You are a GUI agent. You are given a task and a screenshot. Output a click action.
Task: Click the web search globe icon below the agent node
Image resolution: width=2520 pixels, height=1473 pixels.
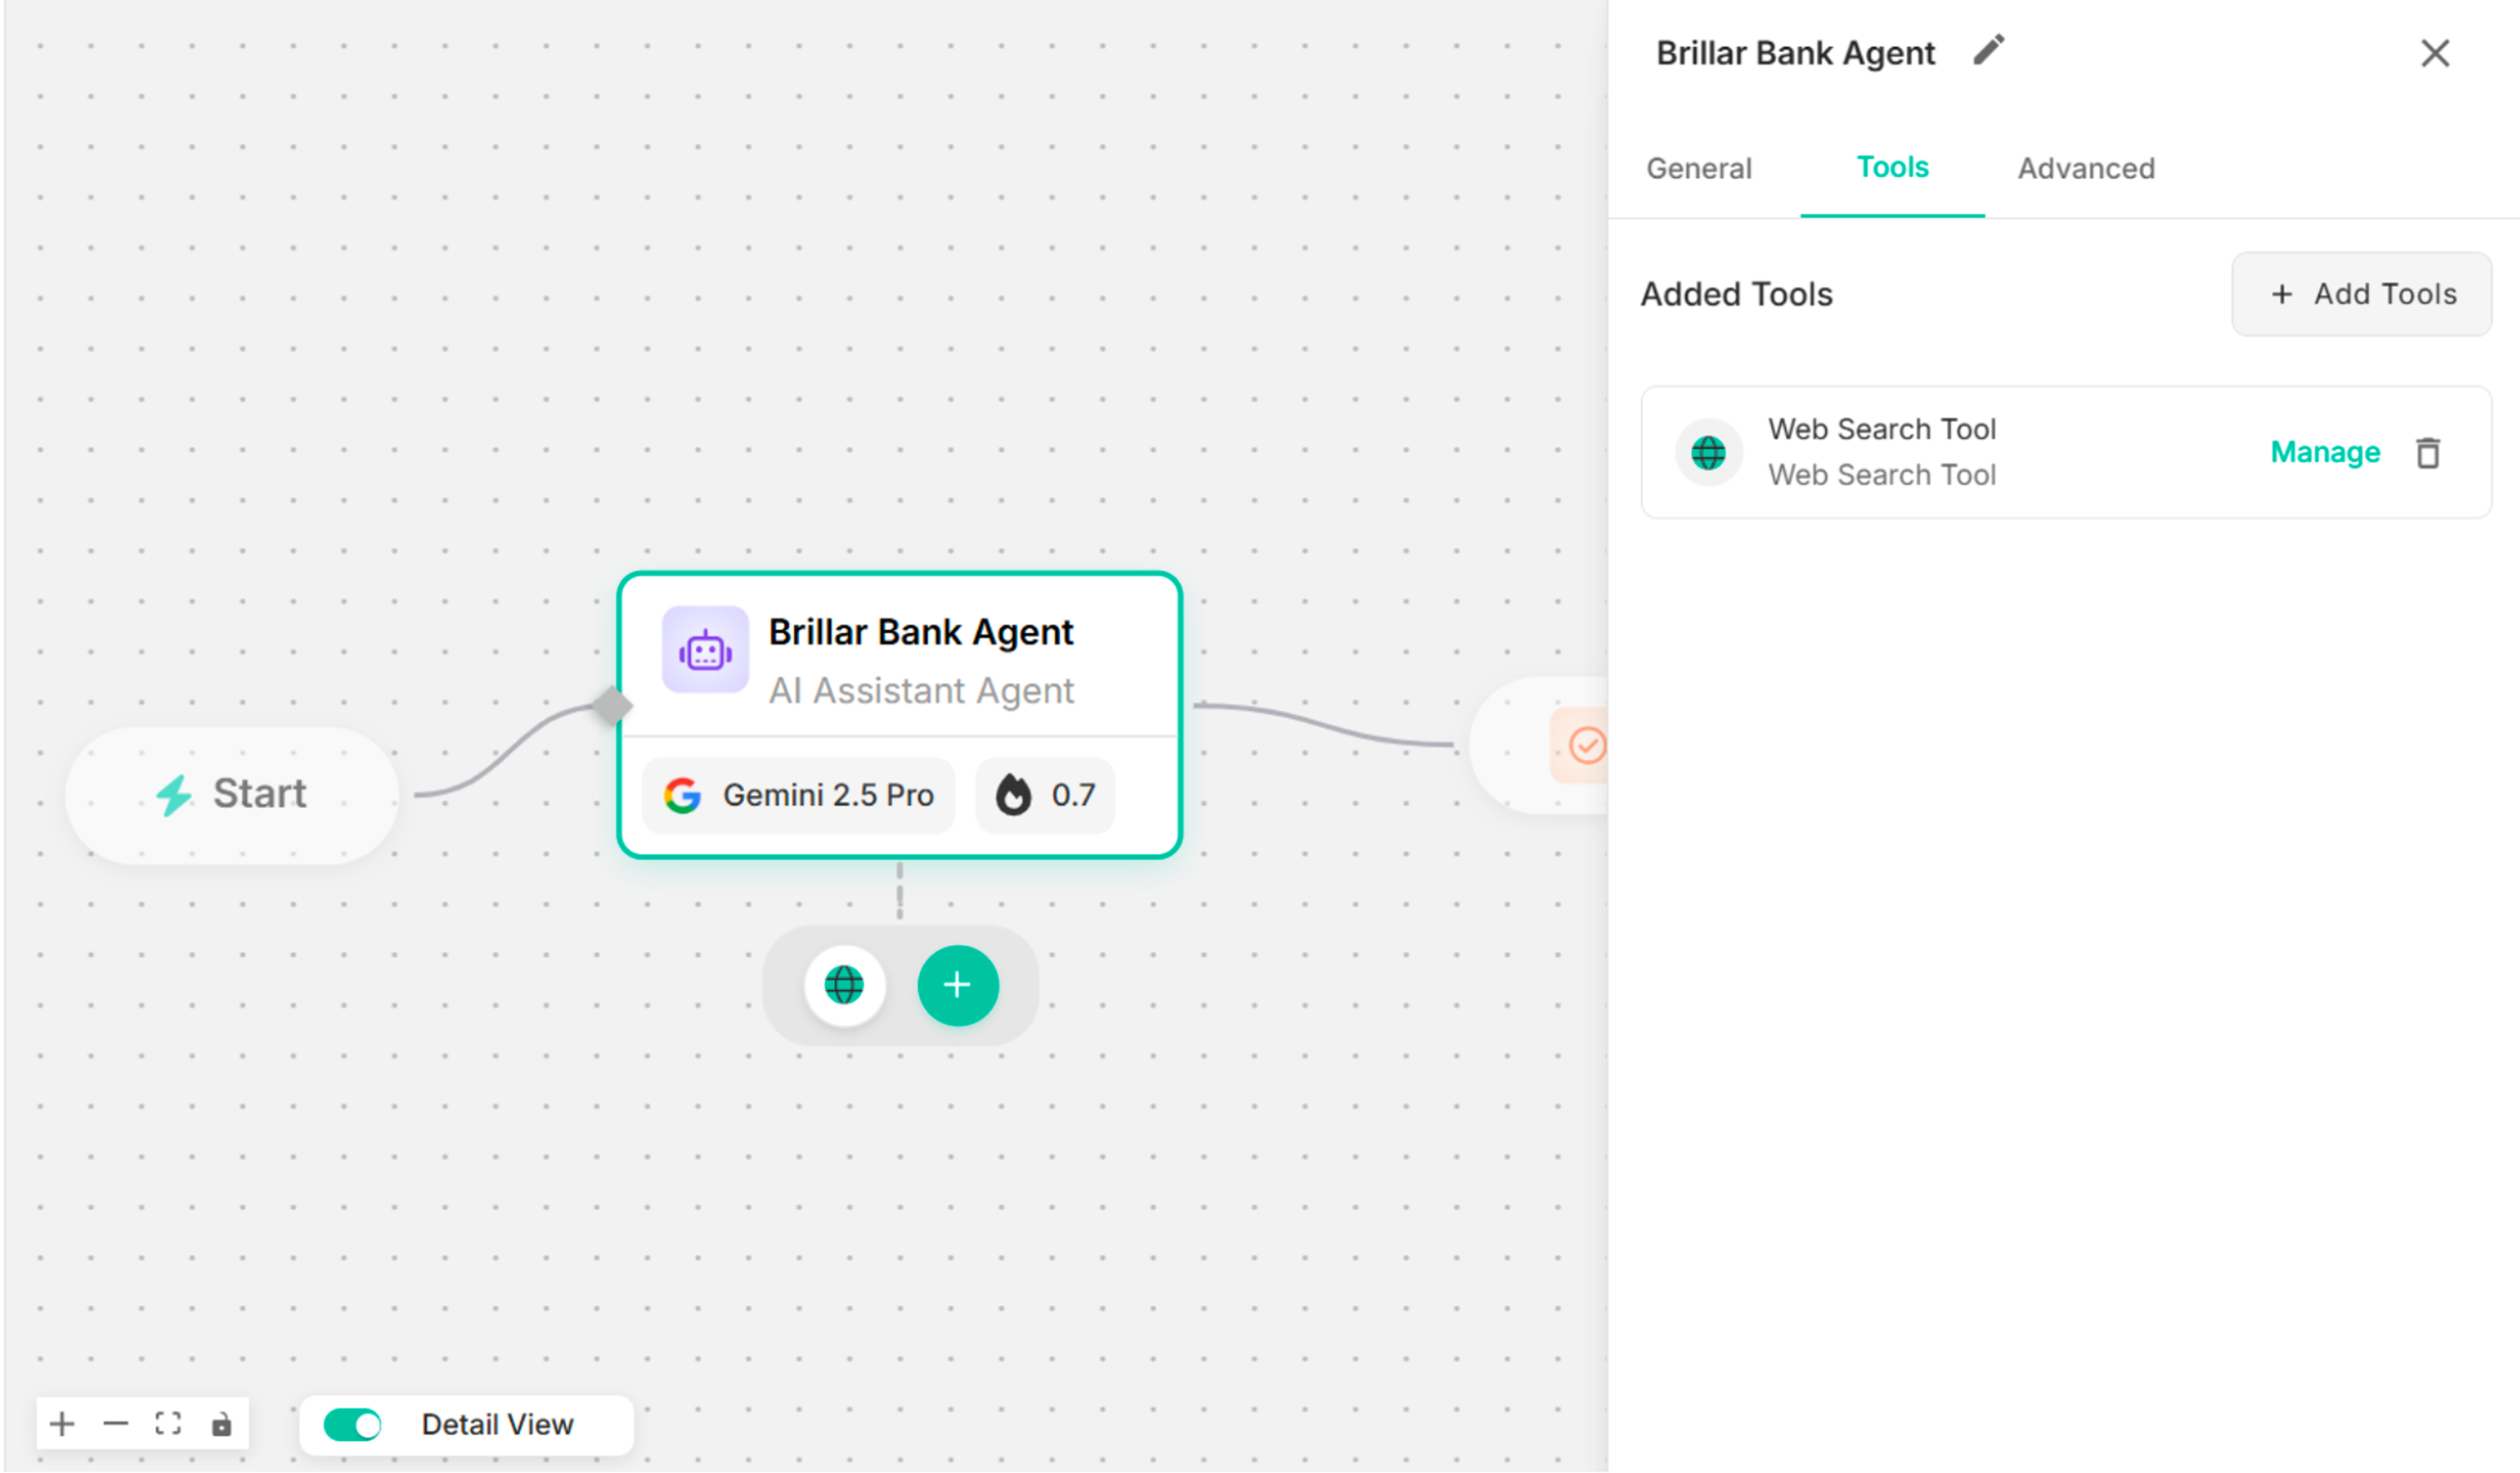coord(845,985)
